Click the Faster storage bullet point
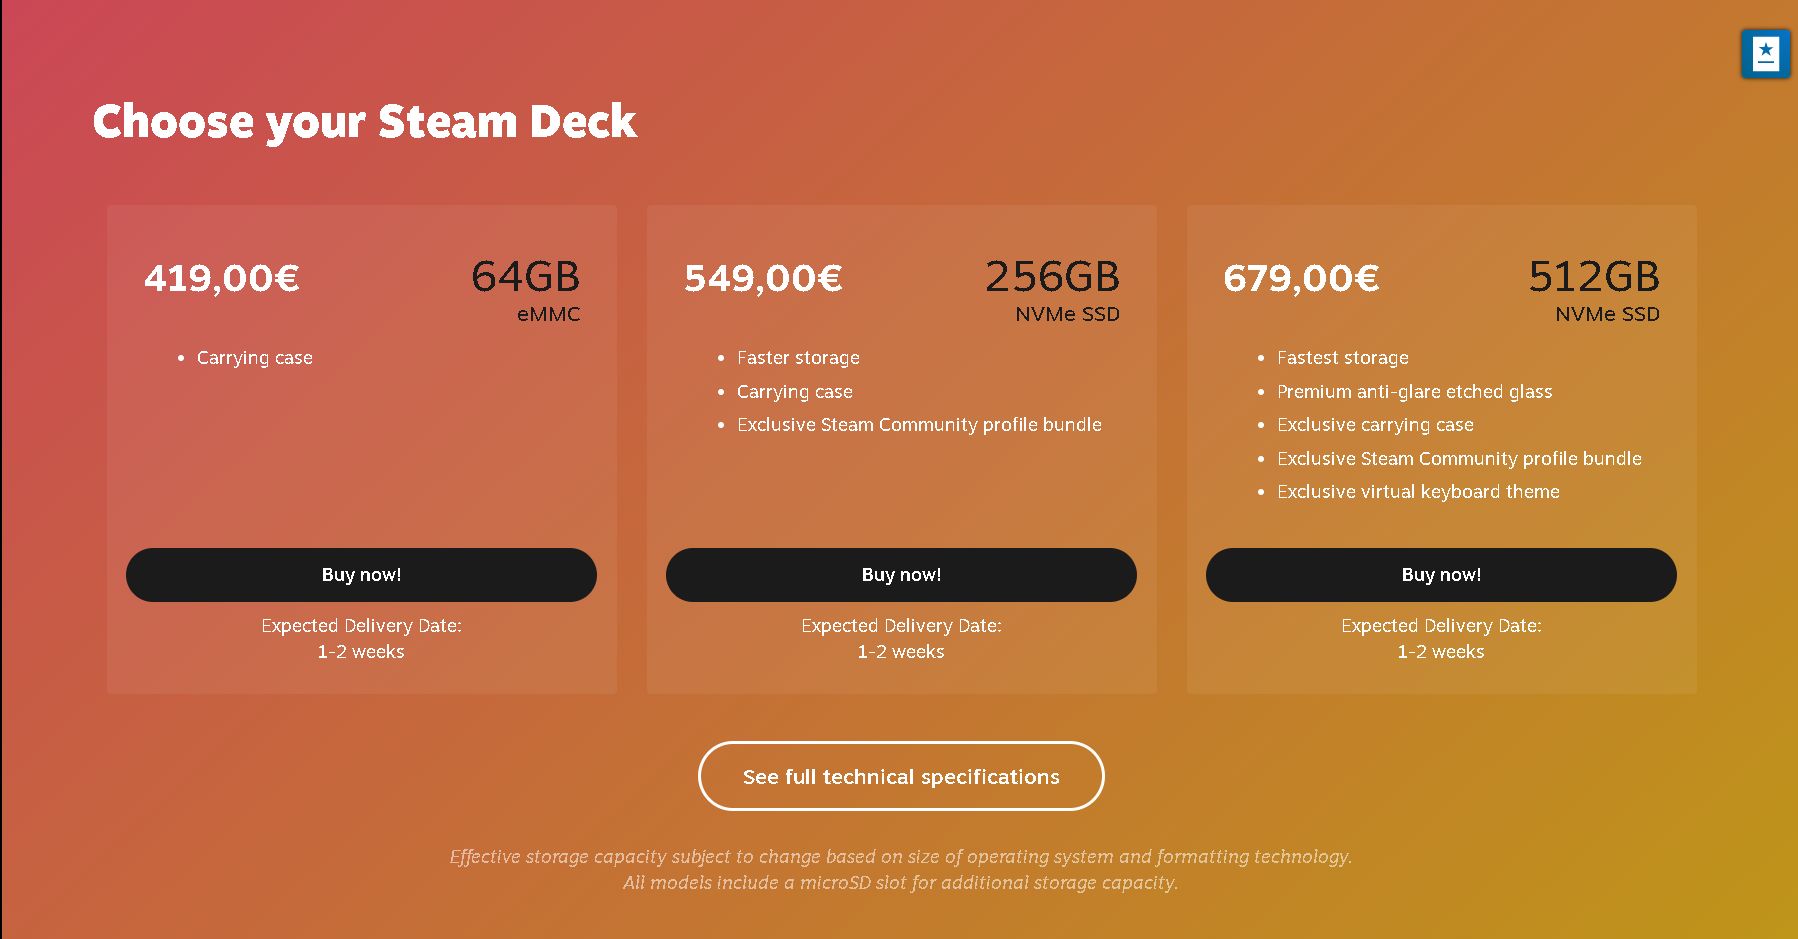1798x939 pixels. coord(798,357)
